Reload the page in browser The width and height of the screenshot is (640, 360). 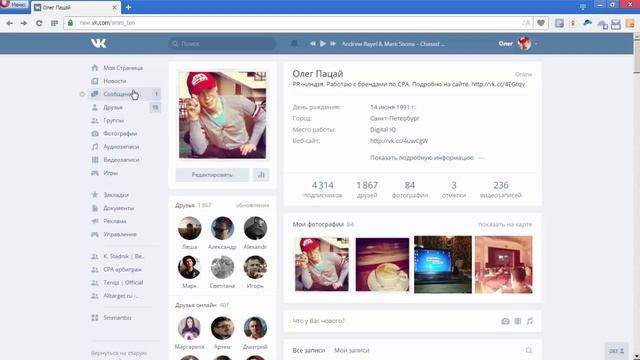[39, 23]
